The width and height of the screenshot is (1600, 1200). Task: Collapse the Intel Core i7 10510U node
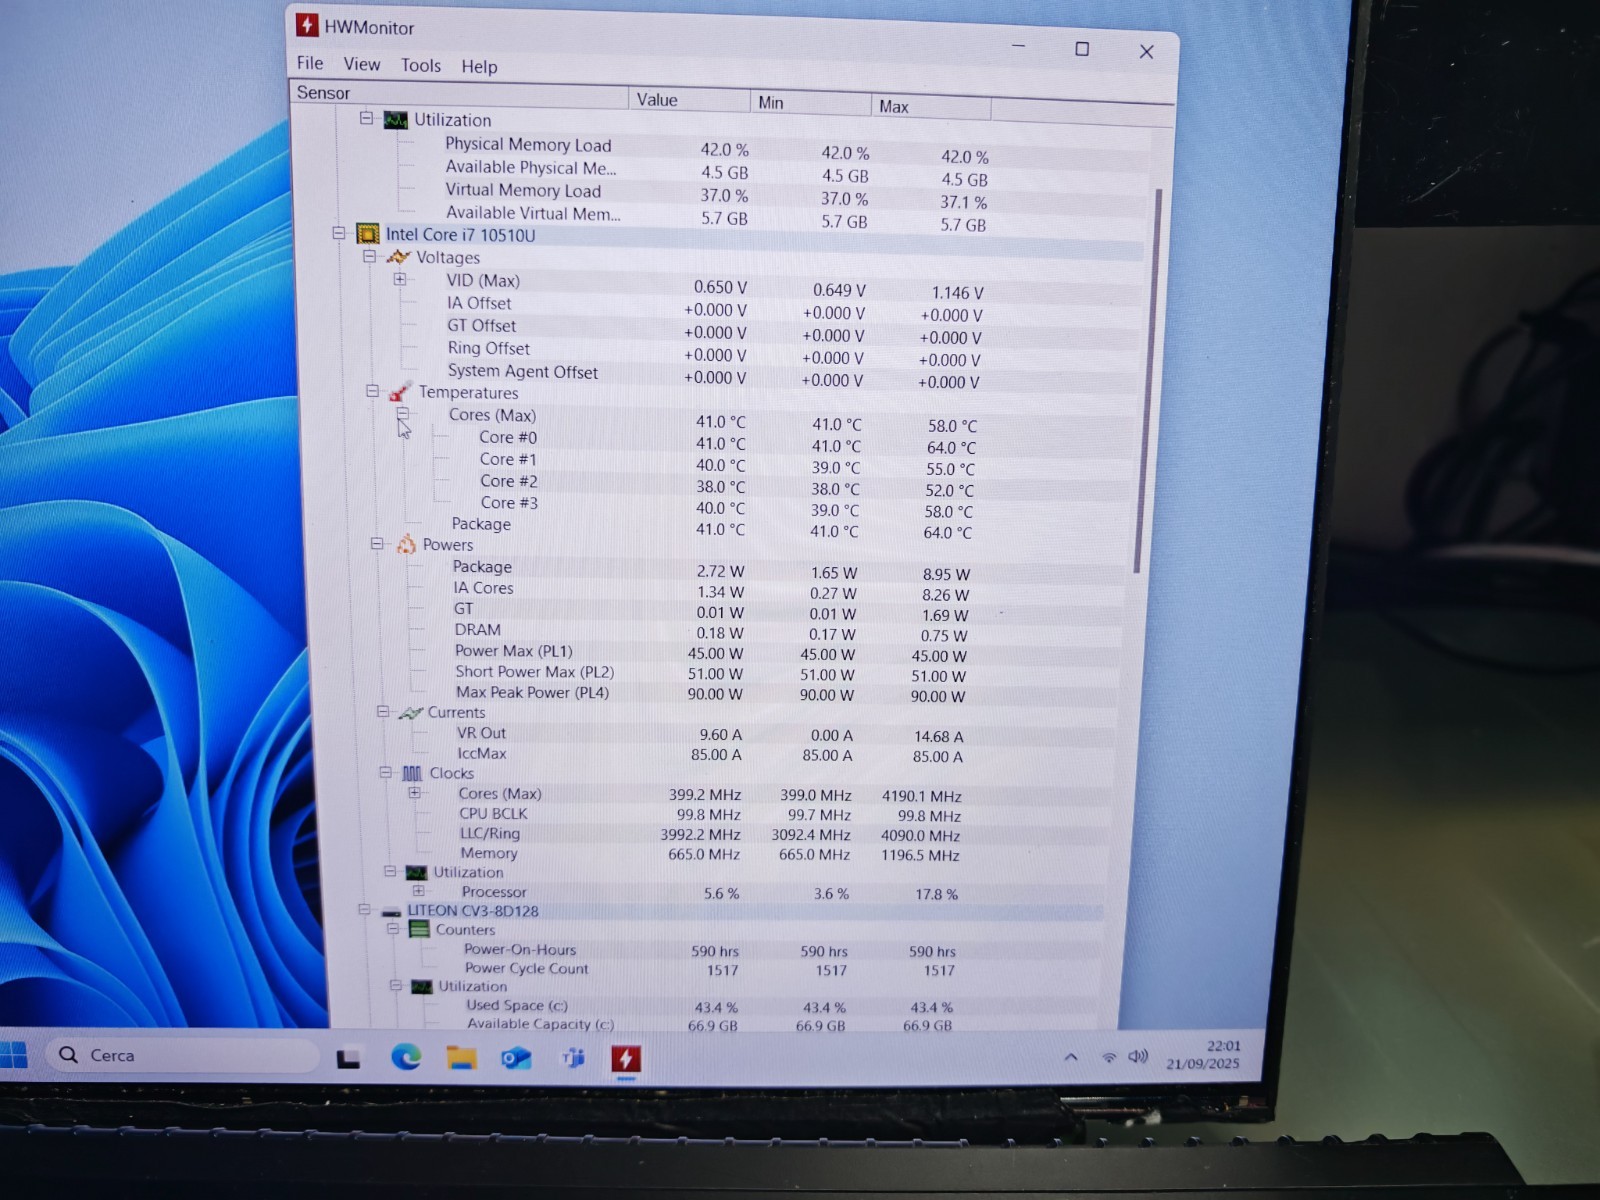tap(338, 233)
